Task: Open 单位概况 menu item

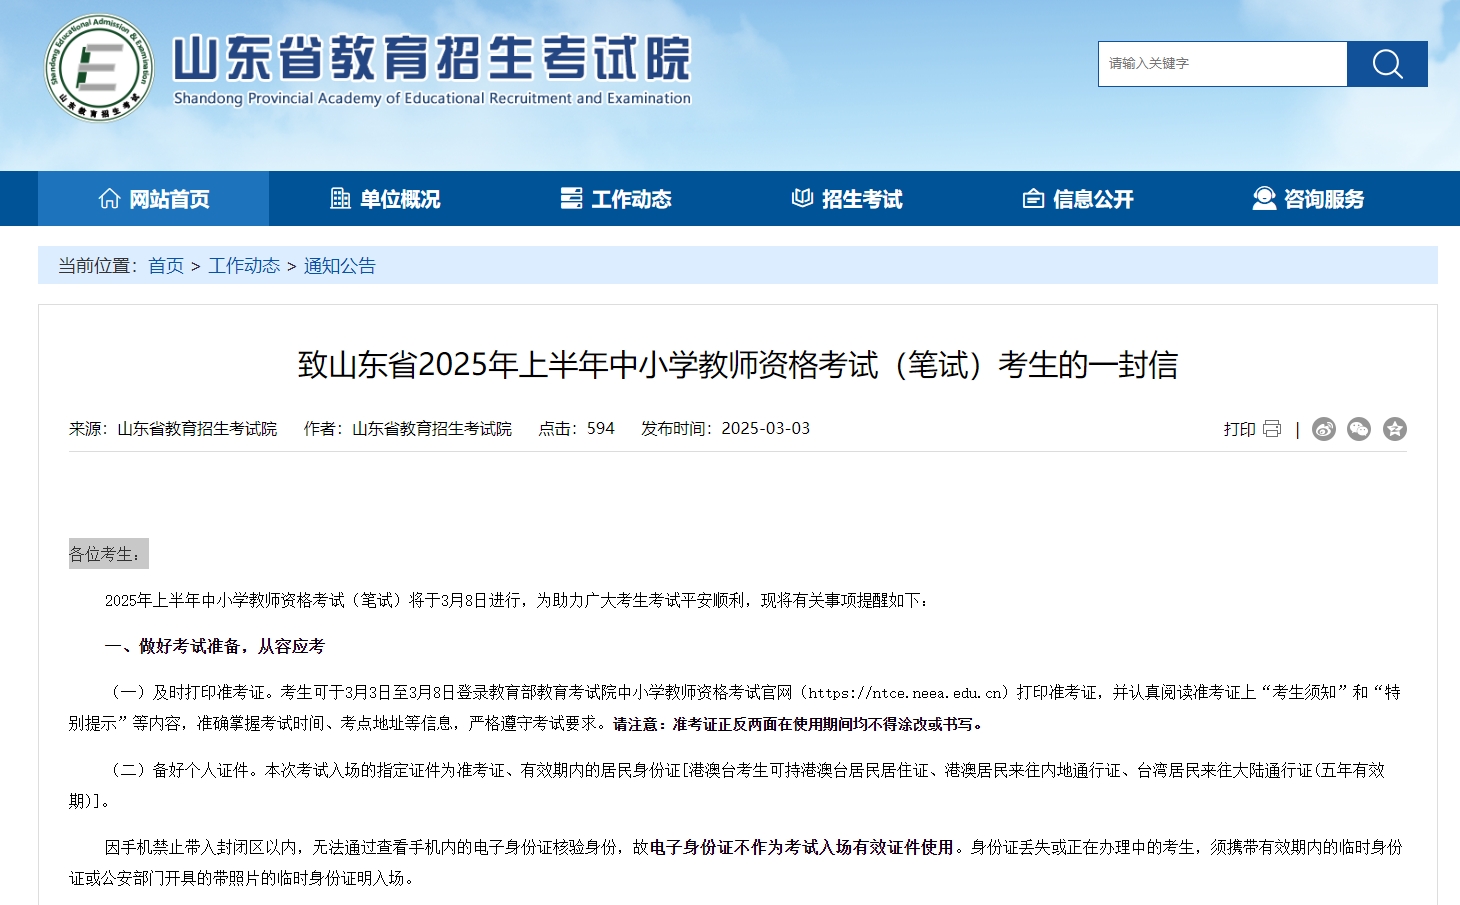Action: tap(385, 199)
